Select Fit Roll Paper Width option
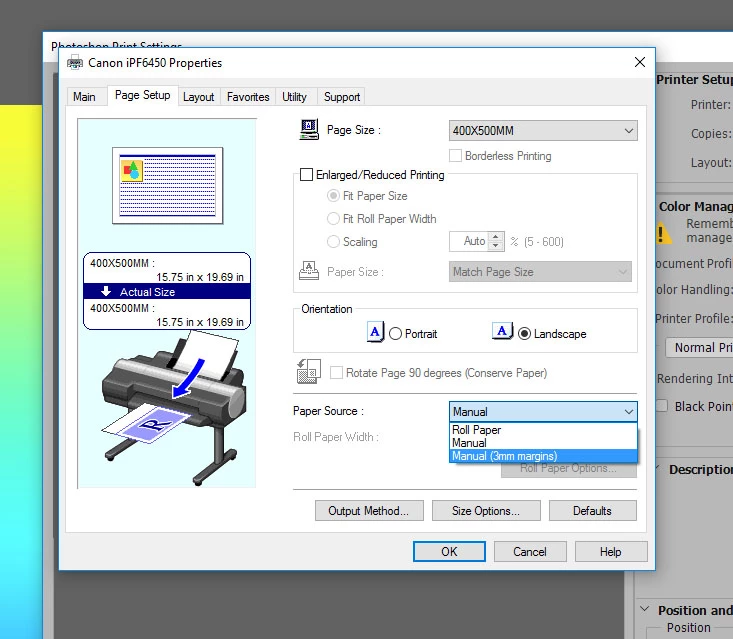This screenshot has height=639, width=733. coord(333,218)
